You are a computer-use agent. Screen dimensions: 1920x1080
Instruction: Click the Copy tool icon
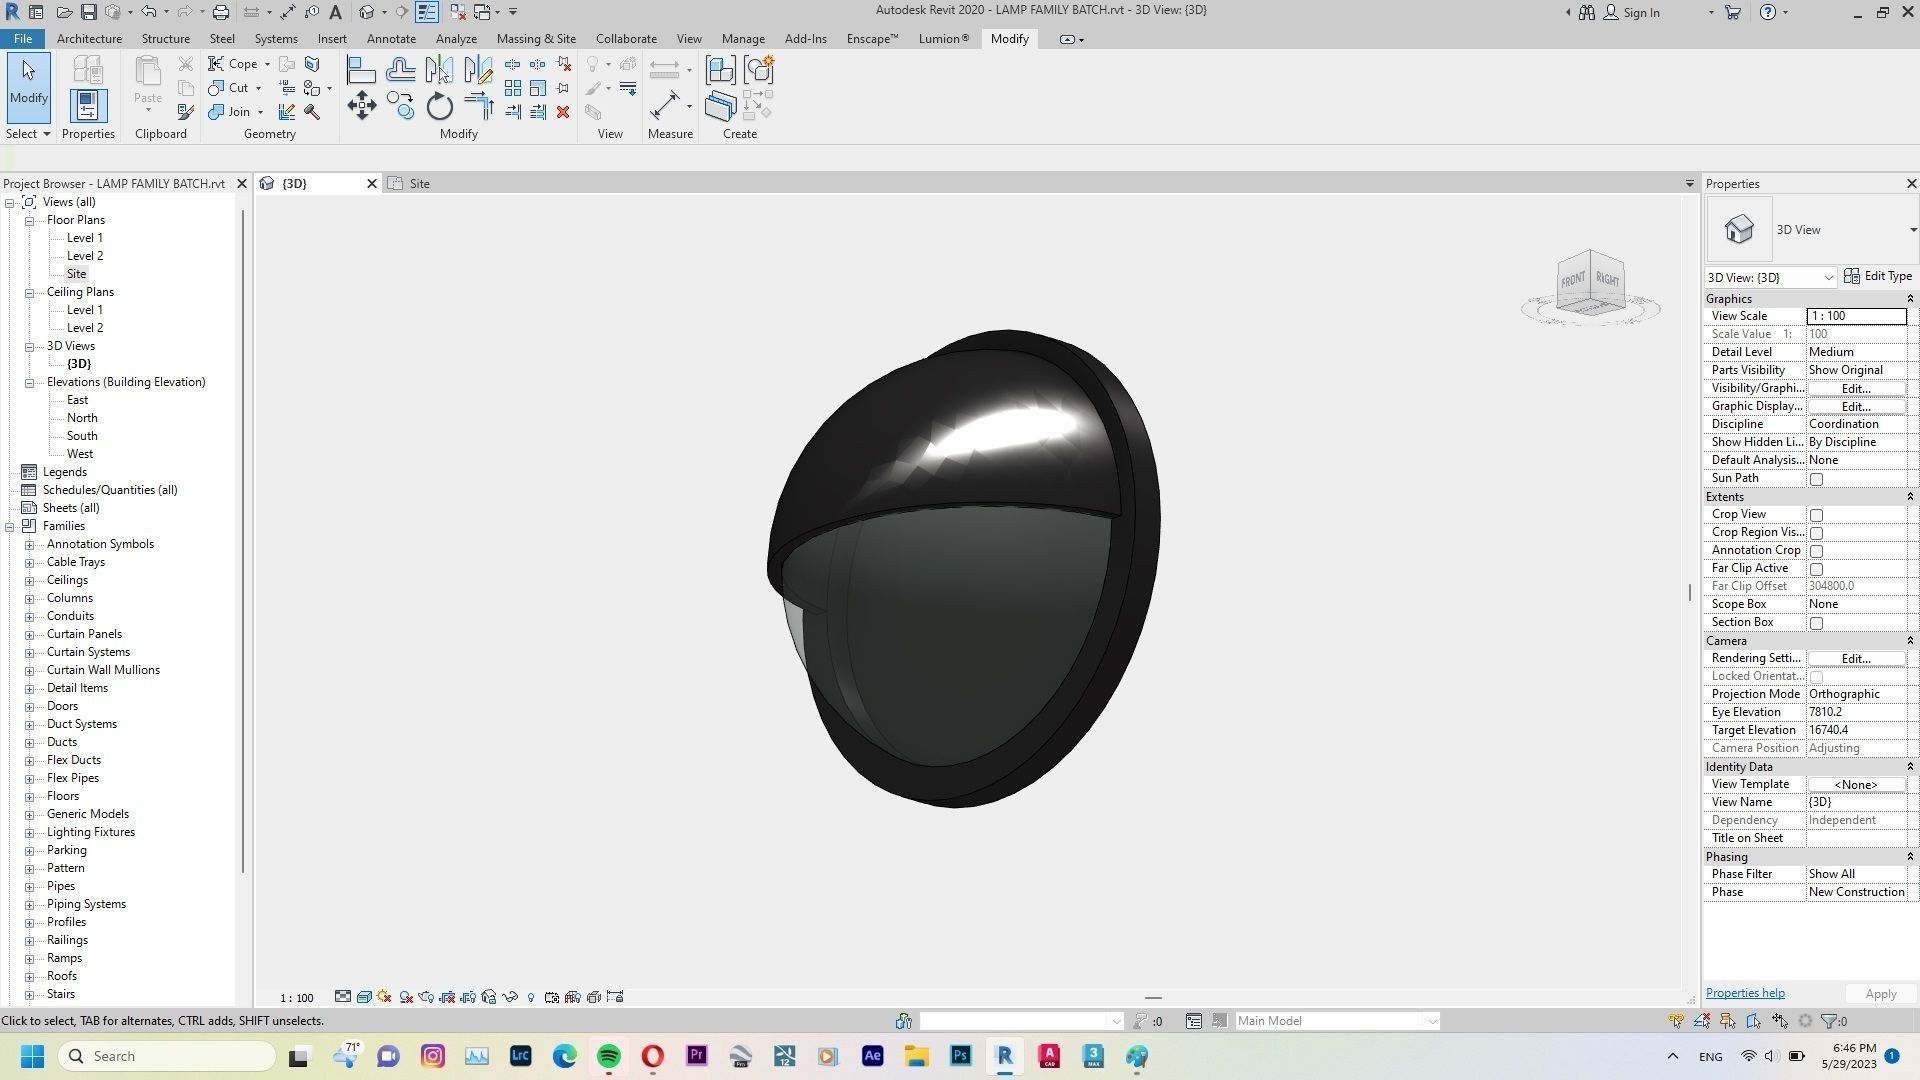[401, 107]
